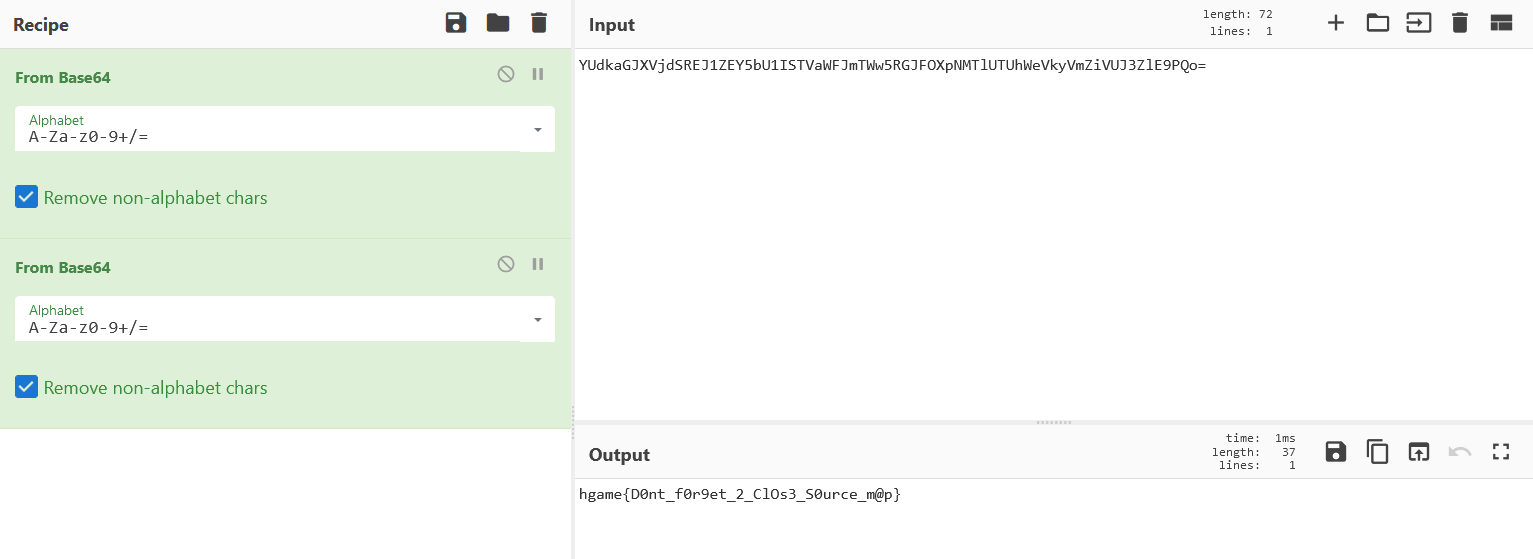
Task: Click into the Base64 input text
Action: coord(892,66)
